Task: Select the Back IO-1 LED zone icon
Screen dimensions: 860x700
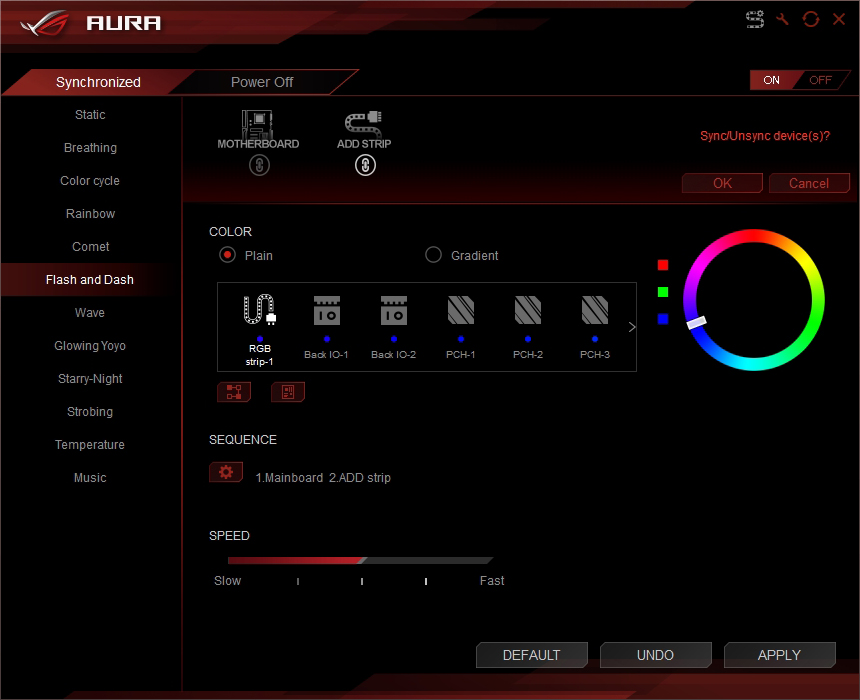Action: click(x=327, y=311)
